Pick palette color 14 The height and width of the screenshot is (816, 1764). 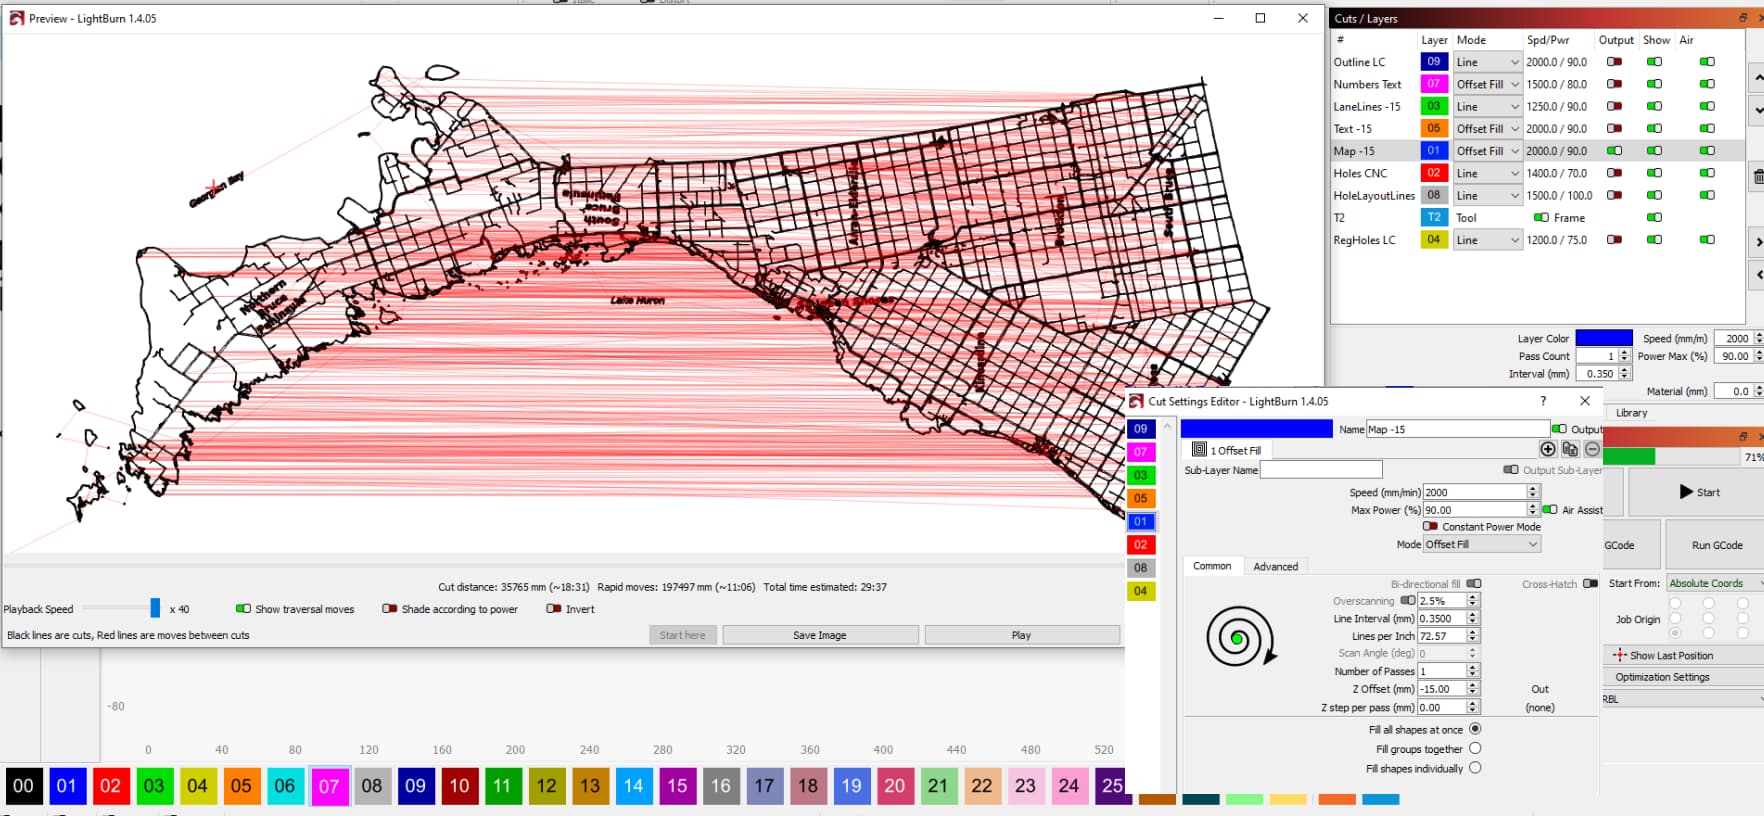point(633,786)
